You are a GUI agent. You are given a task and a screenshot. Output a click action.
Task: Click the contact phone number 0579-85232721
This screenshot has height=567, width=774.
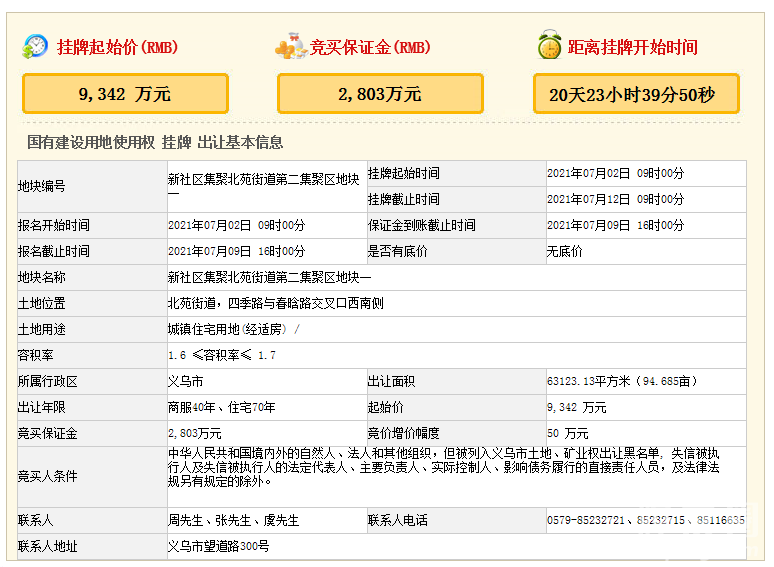click(586, 521)
